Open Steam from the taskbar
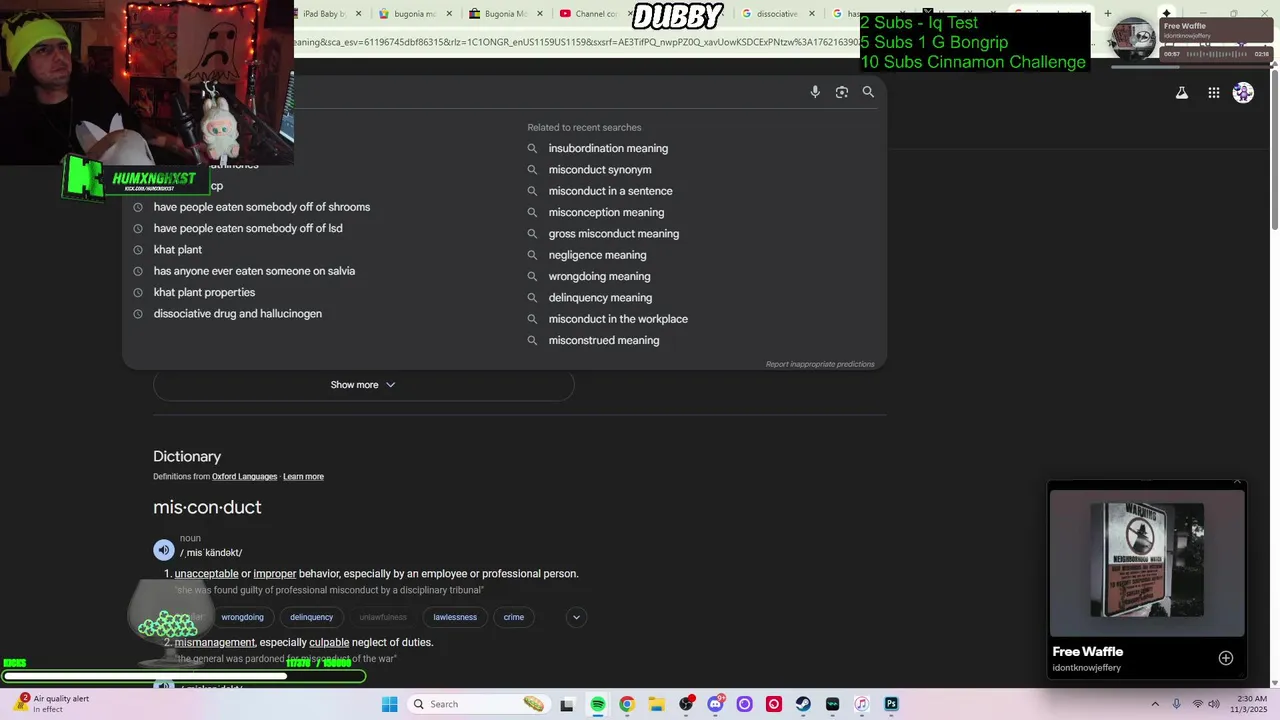Image resolution: width=1280 pixels, height=720 pixels. point(803,704)
